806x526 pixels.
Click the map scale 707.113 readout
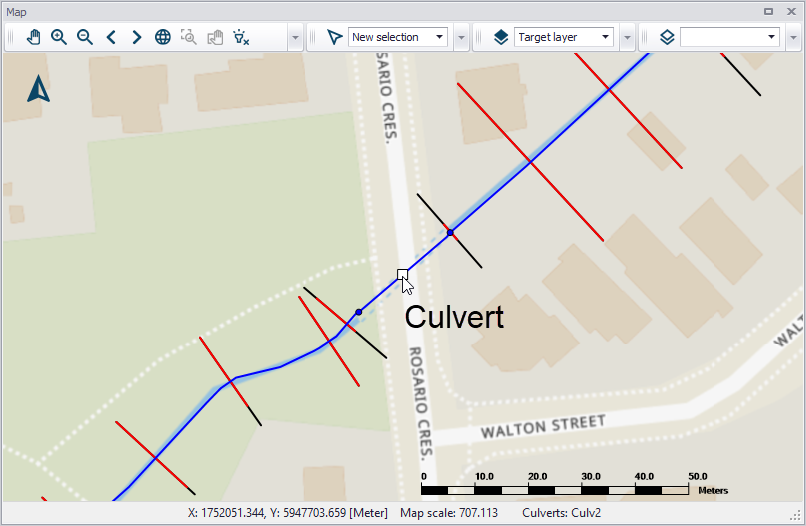[x=449, y=513]
